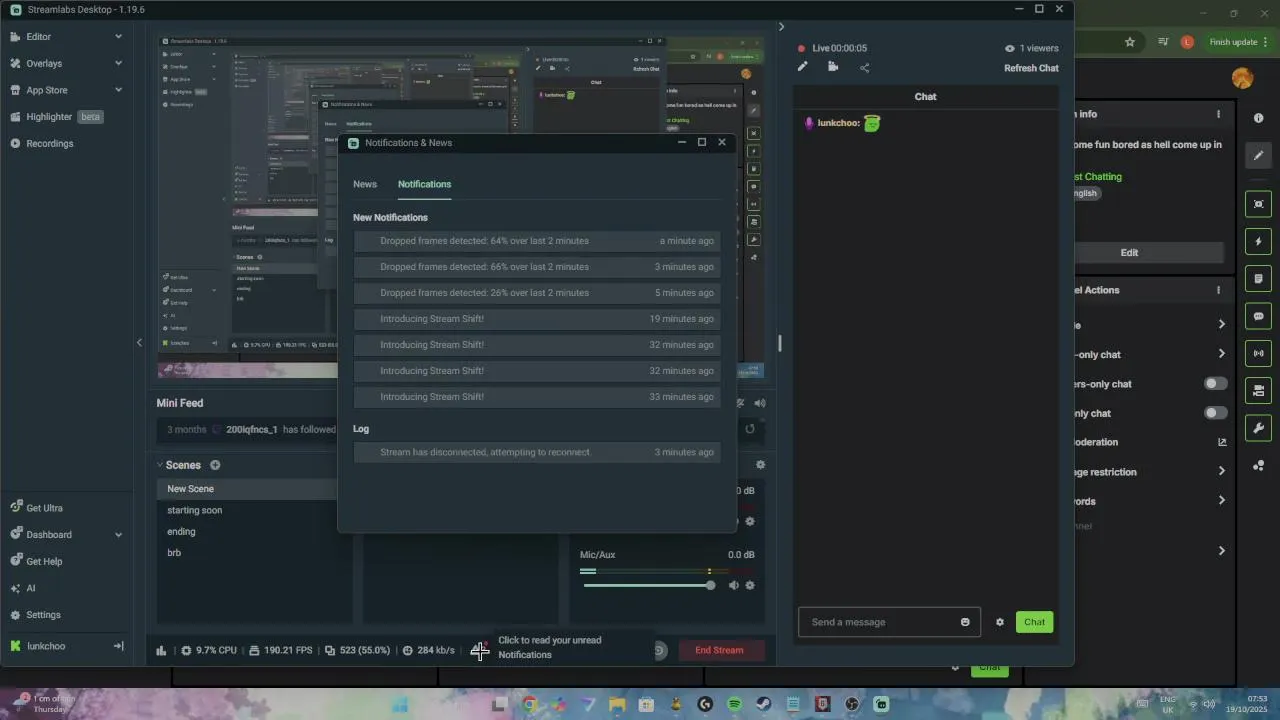Expand the App Store sidebar dropdown
Viewport: 1280px width, 720px height.
tap(118, 90)
